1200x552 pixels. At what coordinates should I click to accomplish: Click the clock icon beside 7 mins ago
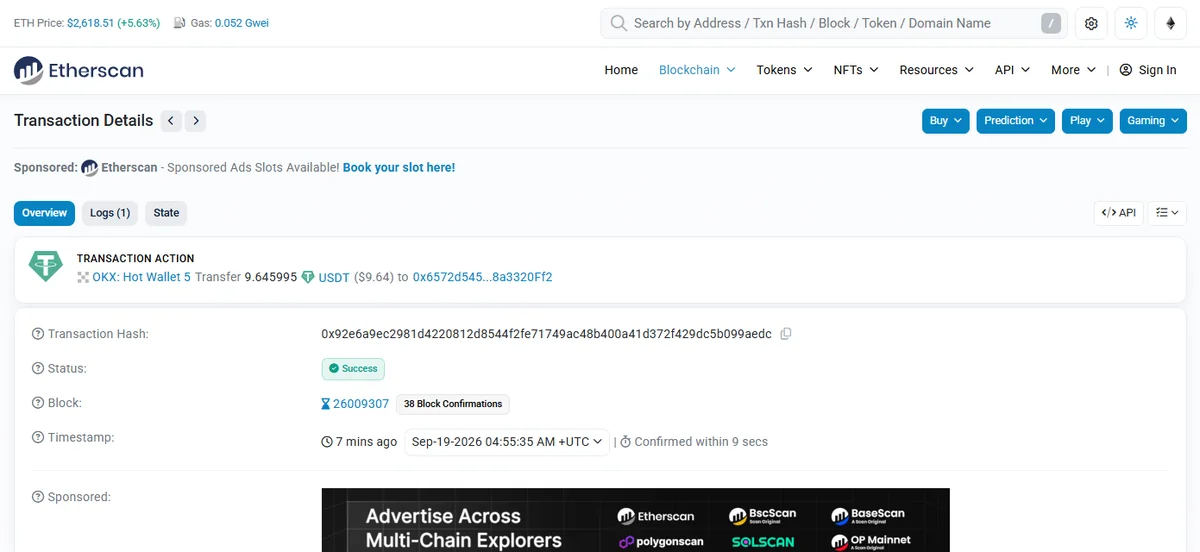pos(327,442)
